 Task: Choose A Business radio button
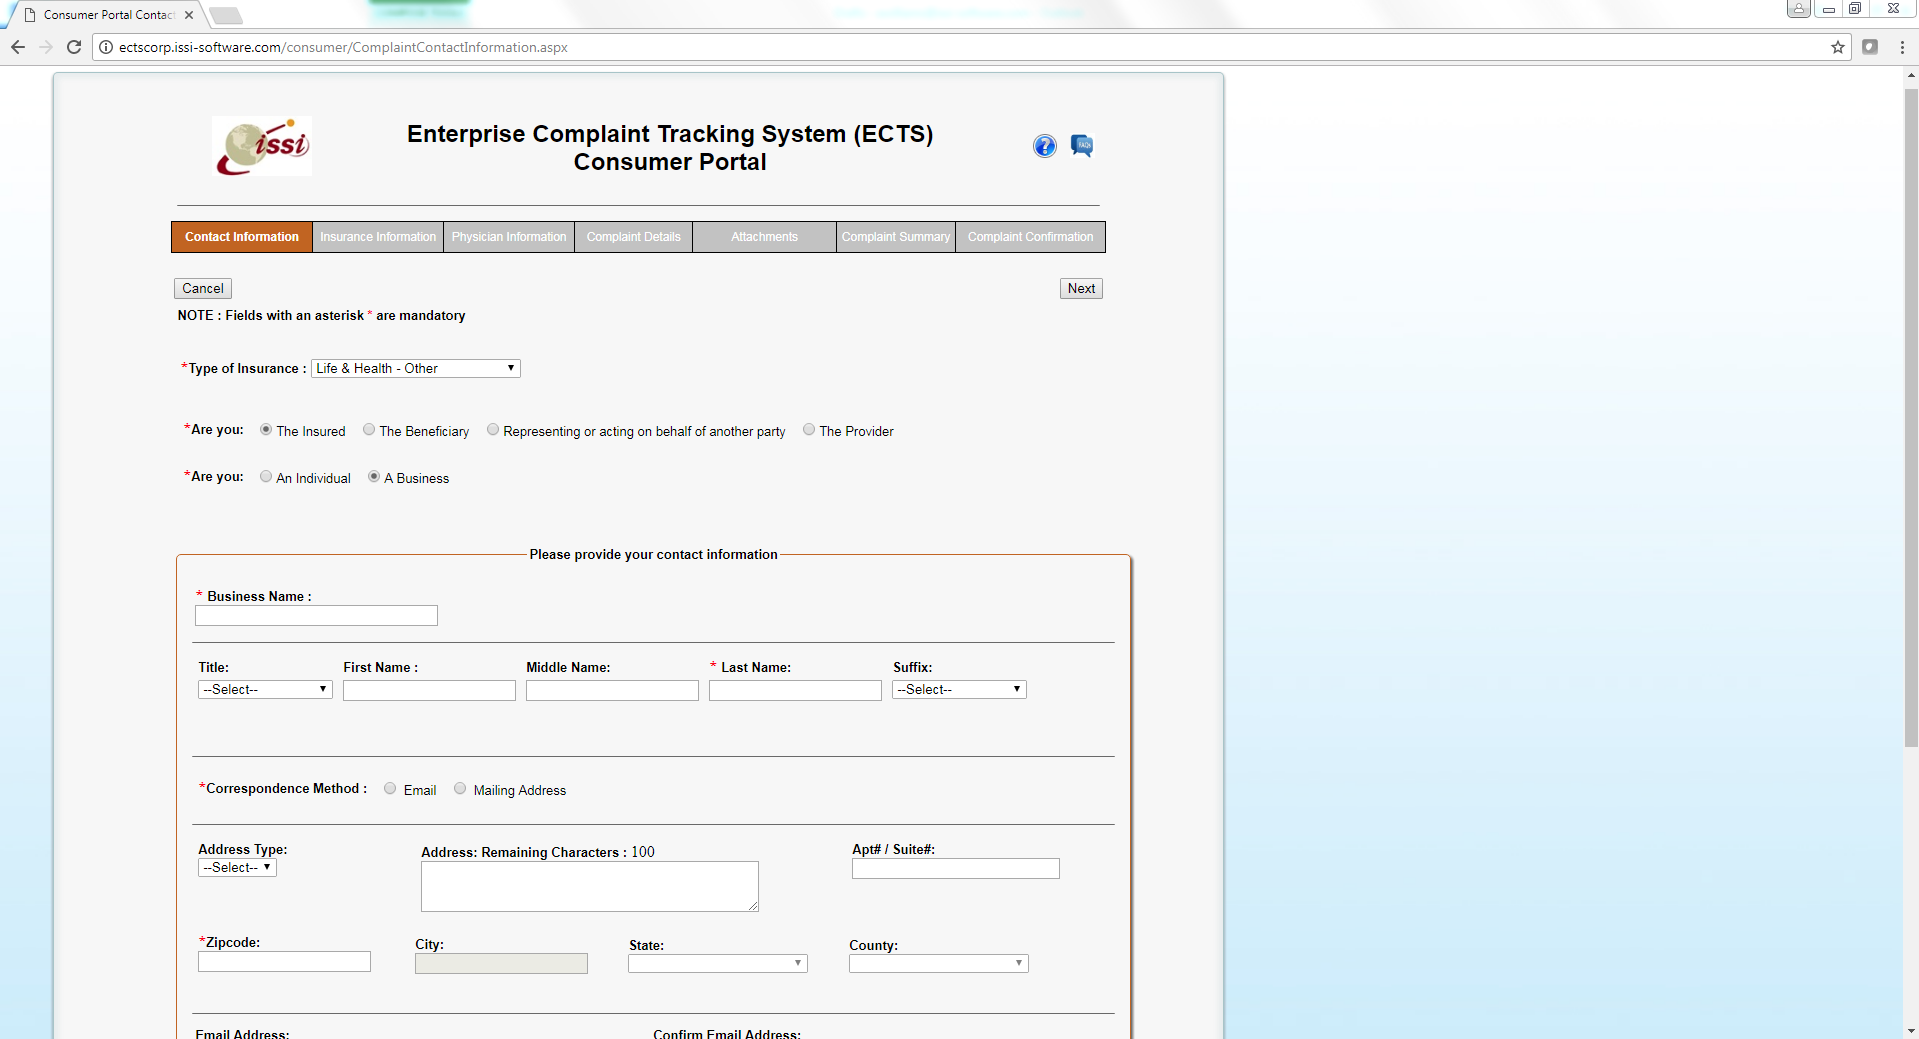click(x=374, y=477)
